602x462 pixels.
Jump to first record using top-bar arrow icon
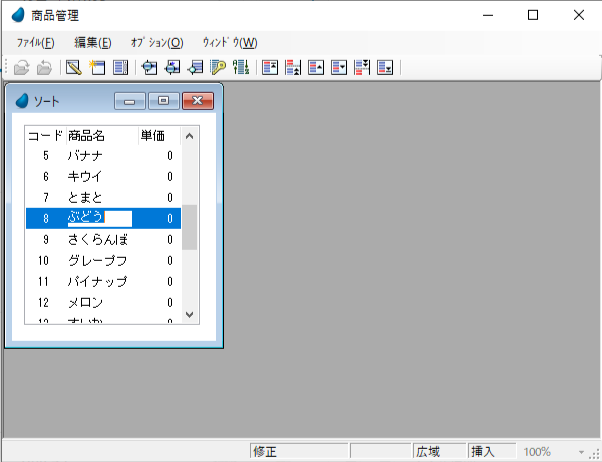coord(269,68)
